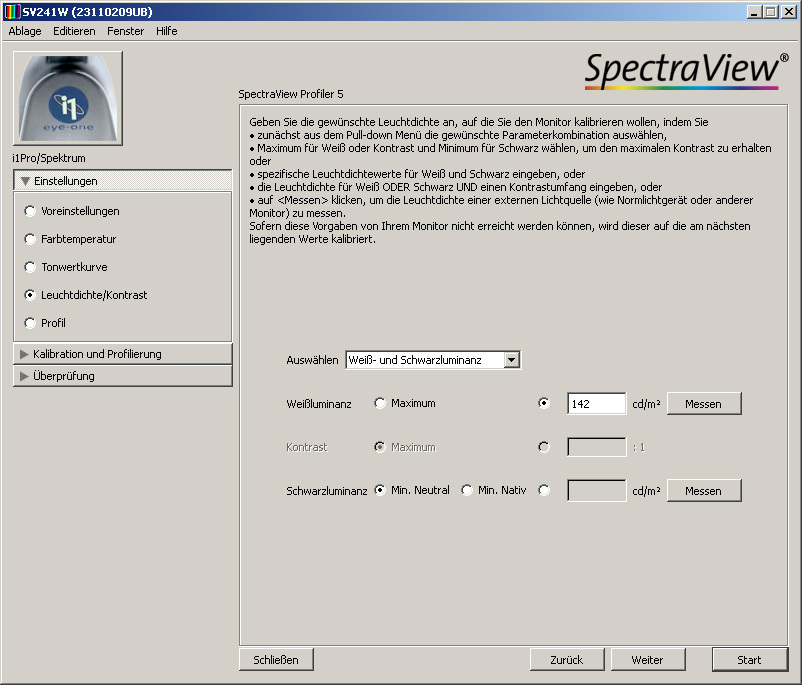Open the Hilfe menu

(x=167, y=31)
